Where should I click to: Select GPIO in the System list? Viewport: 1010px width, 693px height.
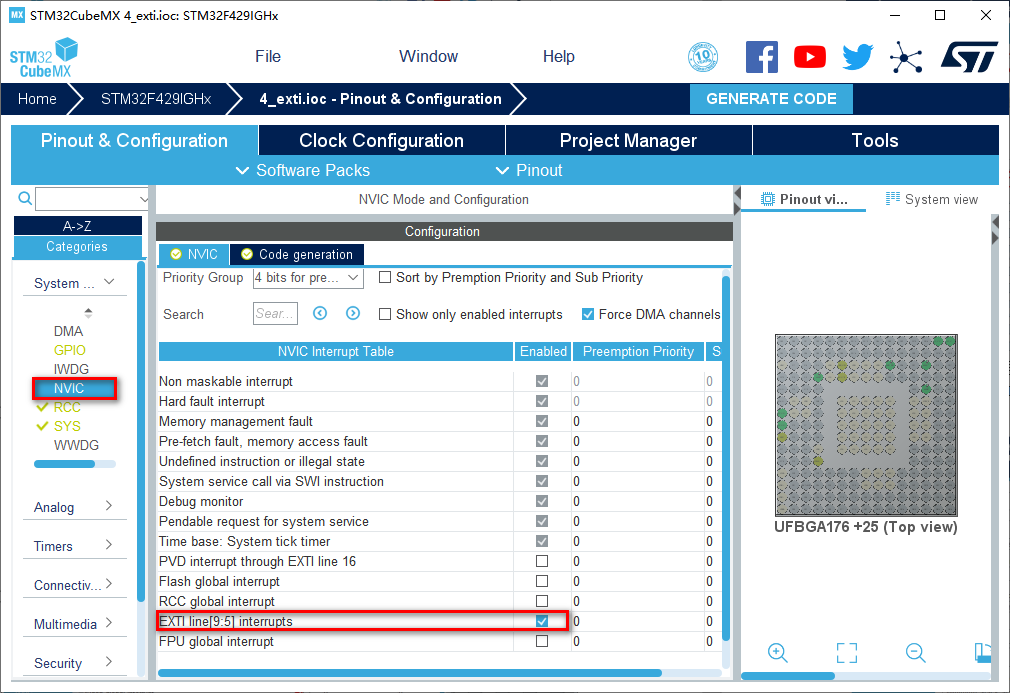[70, 350]
